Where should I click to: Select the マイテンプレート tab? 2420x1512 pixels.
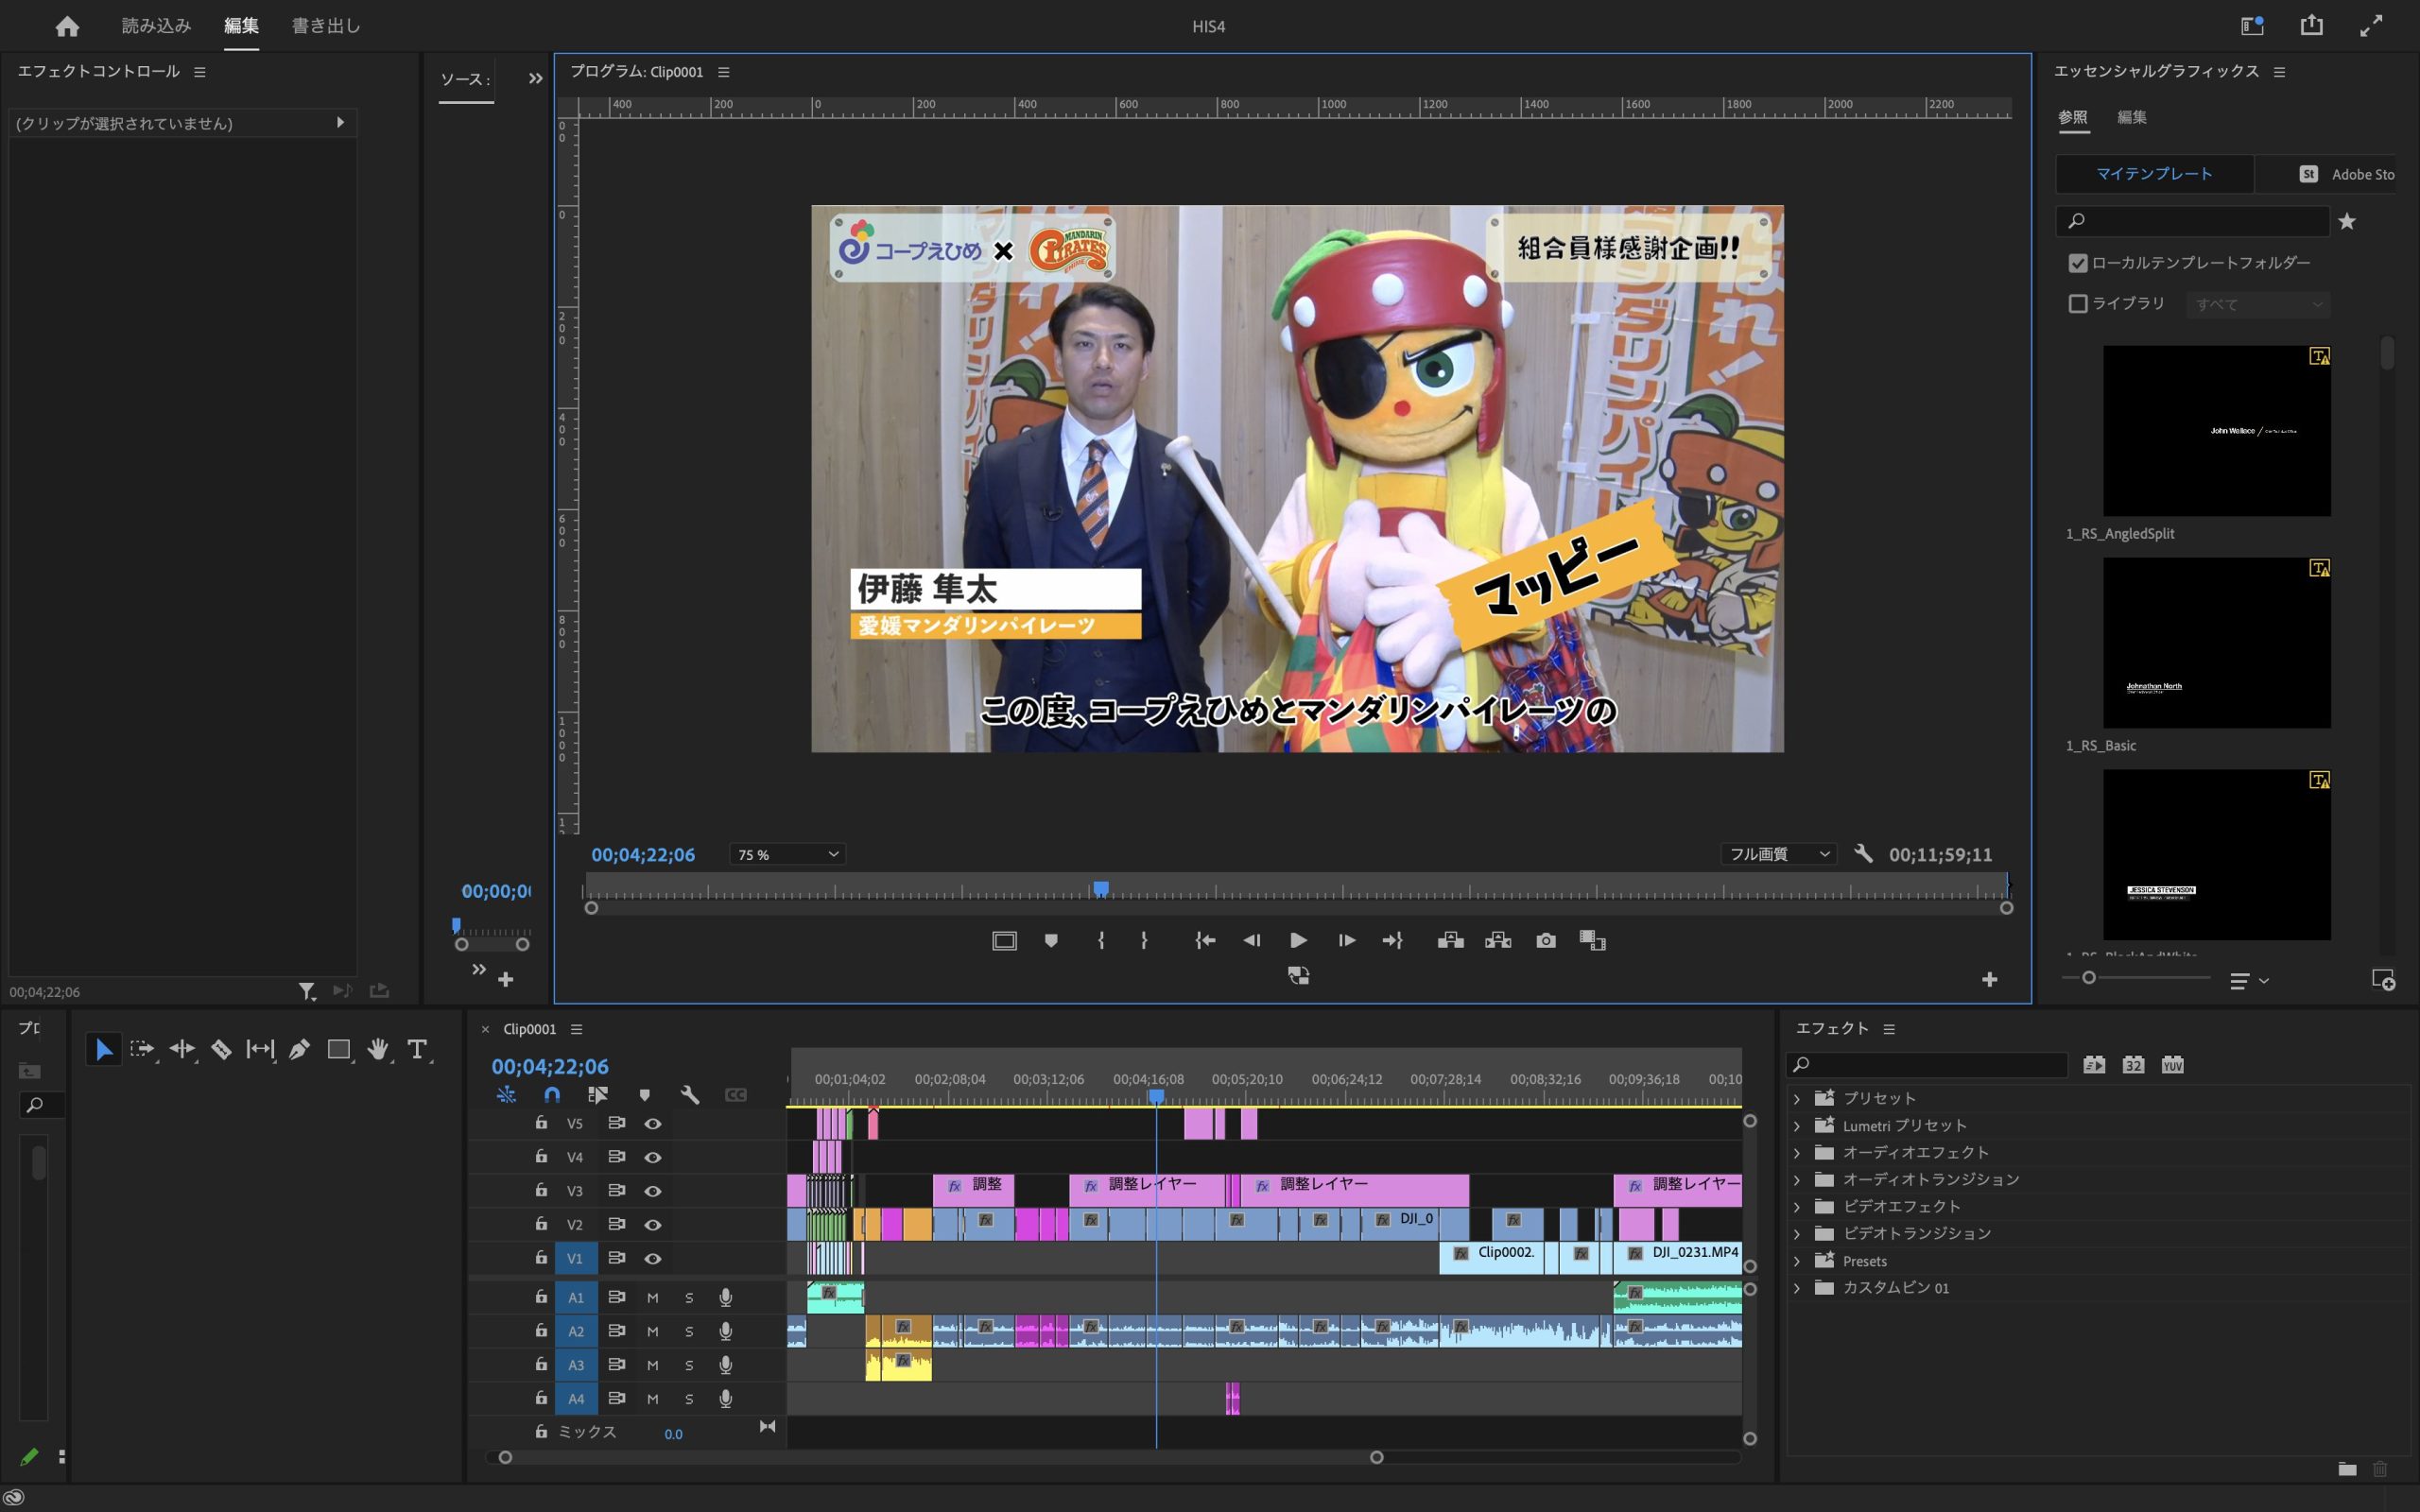2154,174
